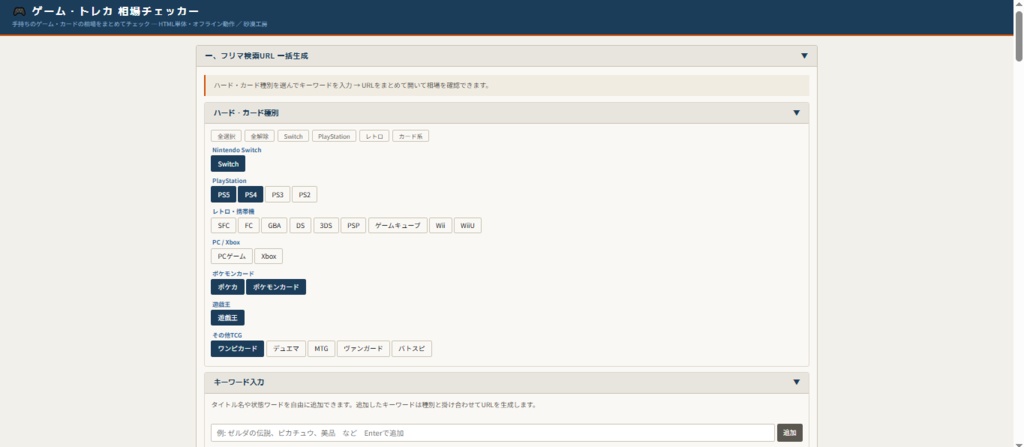
Task: Enable the WiiU chip
Action: pos(468,225)
